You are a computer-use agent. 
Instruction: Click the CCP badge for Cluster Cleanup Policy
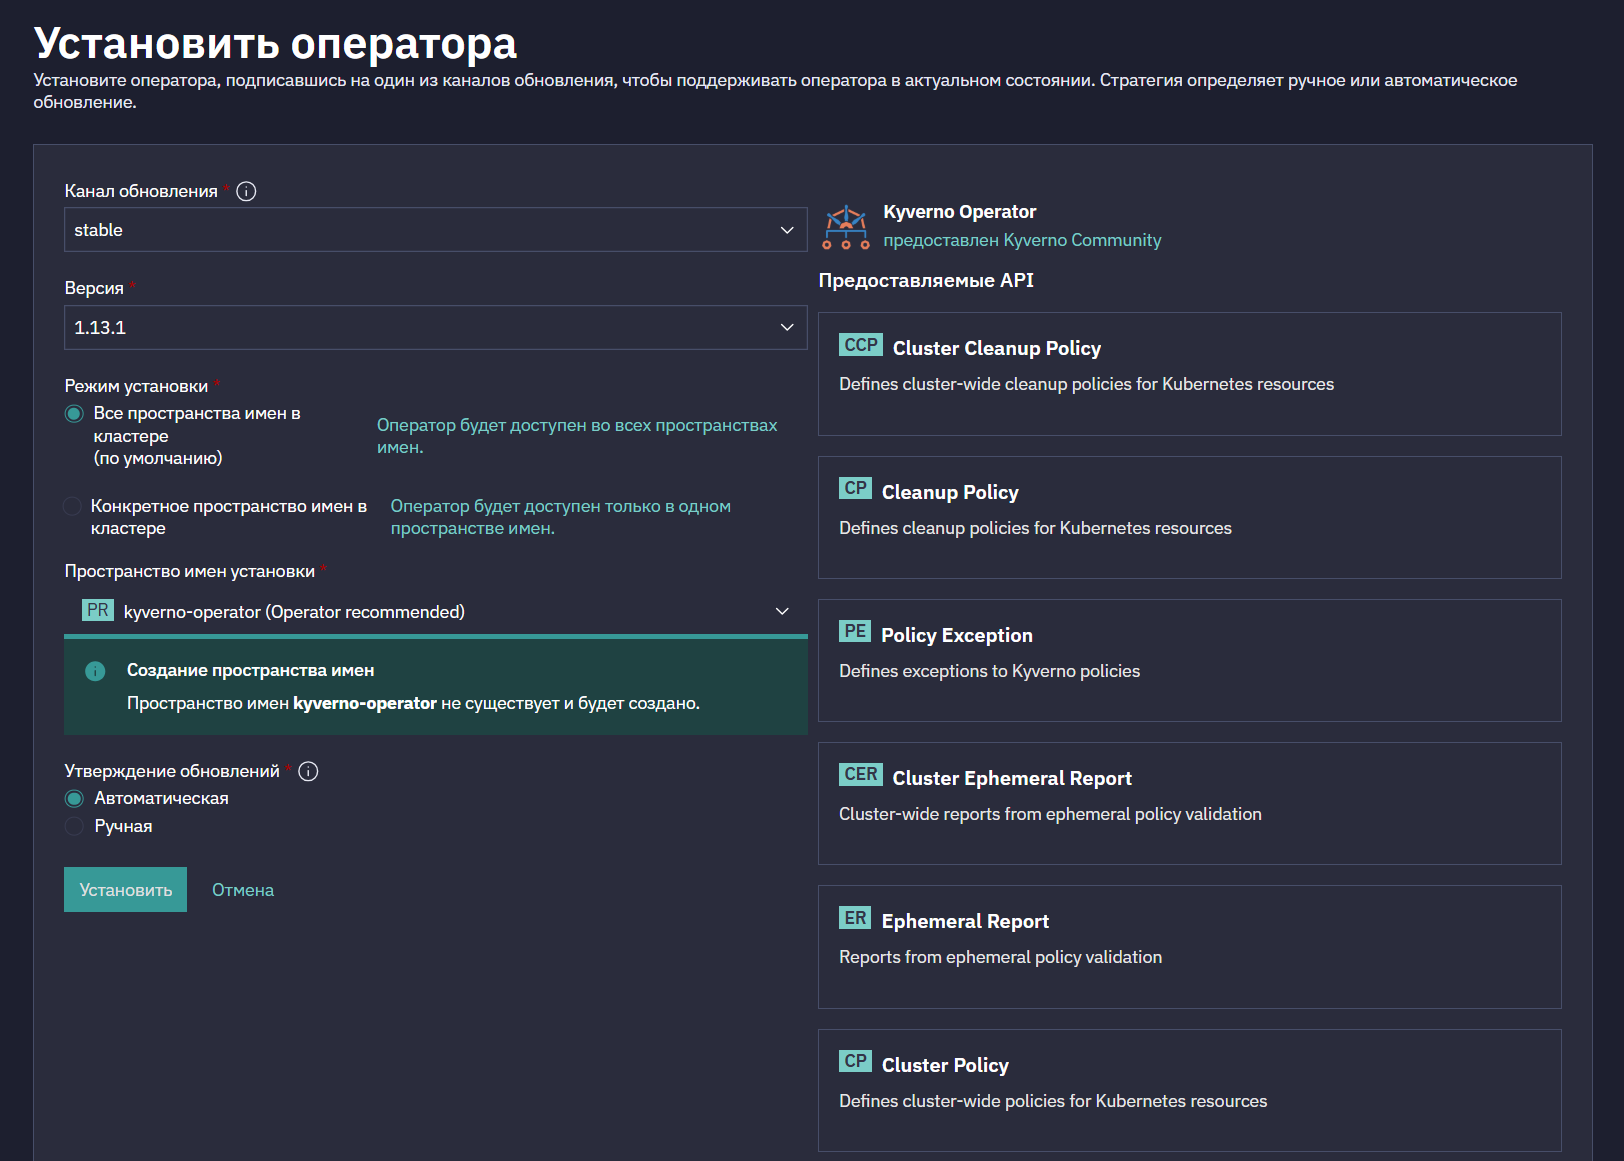[x=860, y=345]
